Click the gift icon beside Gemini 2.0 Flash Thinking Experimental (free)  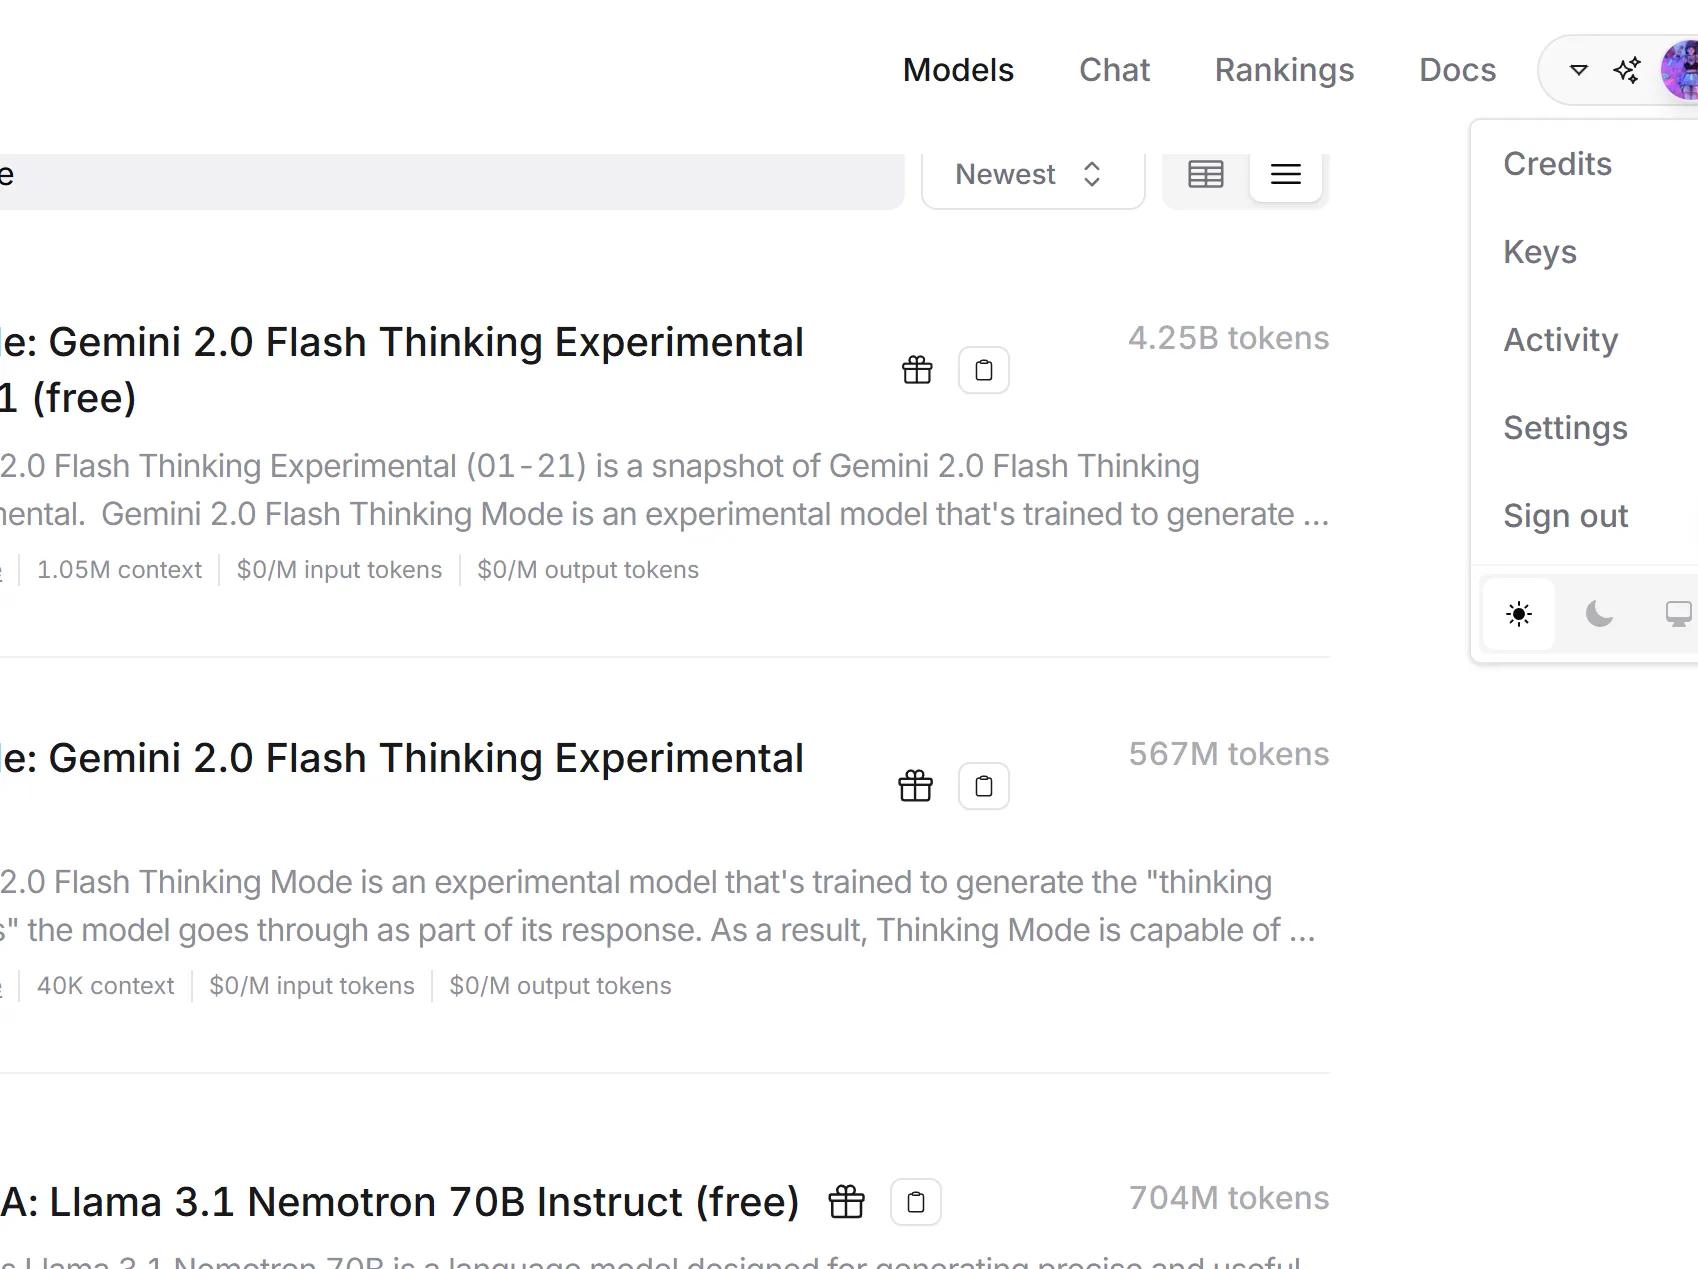pyautogui.click(x=917, y=370)
